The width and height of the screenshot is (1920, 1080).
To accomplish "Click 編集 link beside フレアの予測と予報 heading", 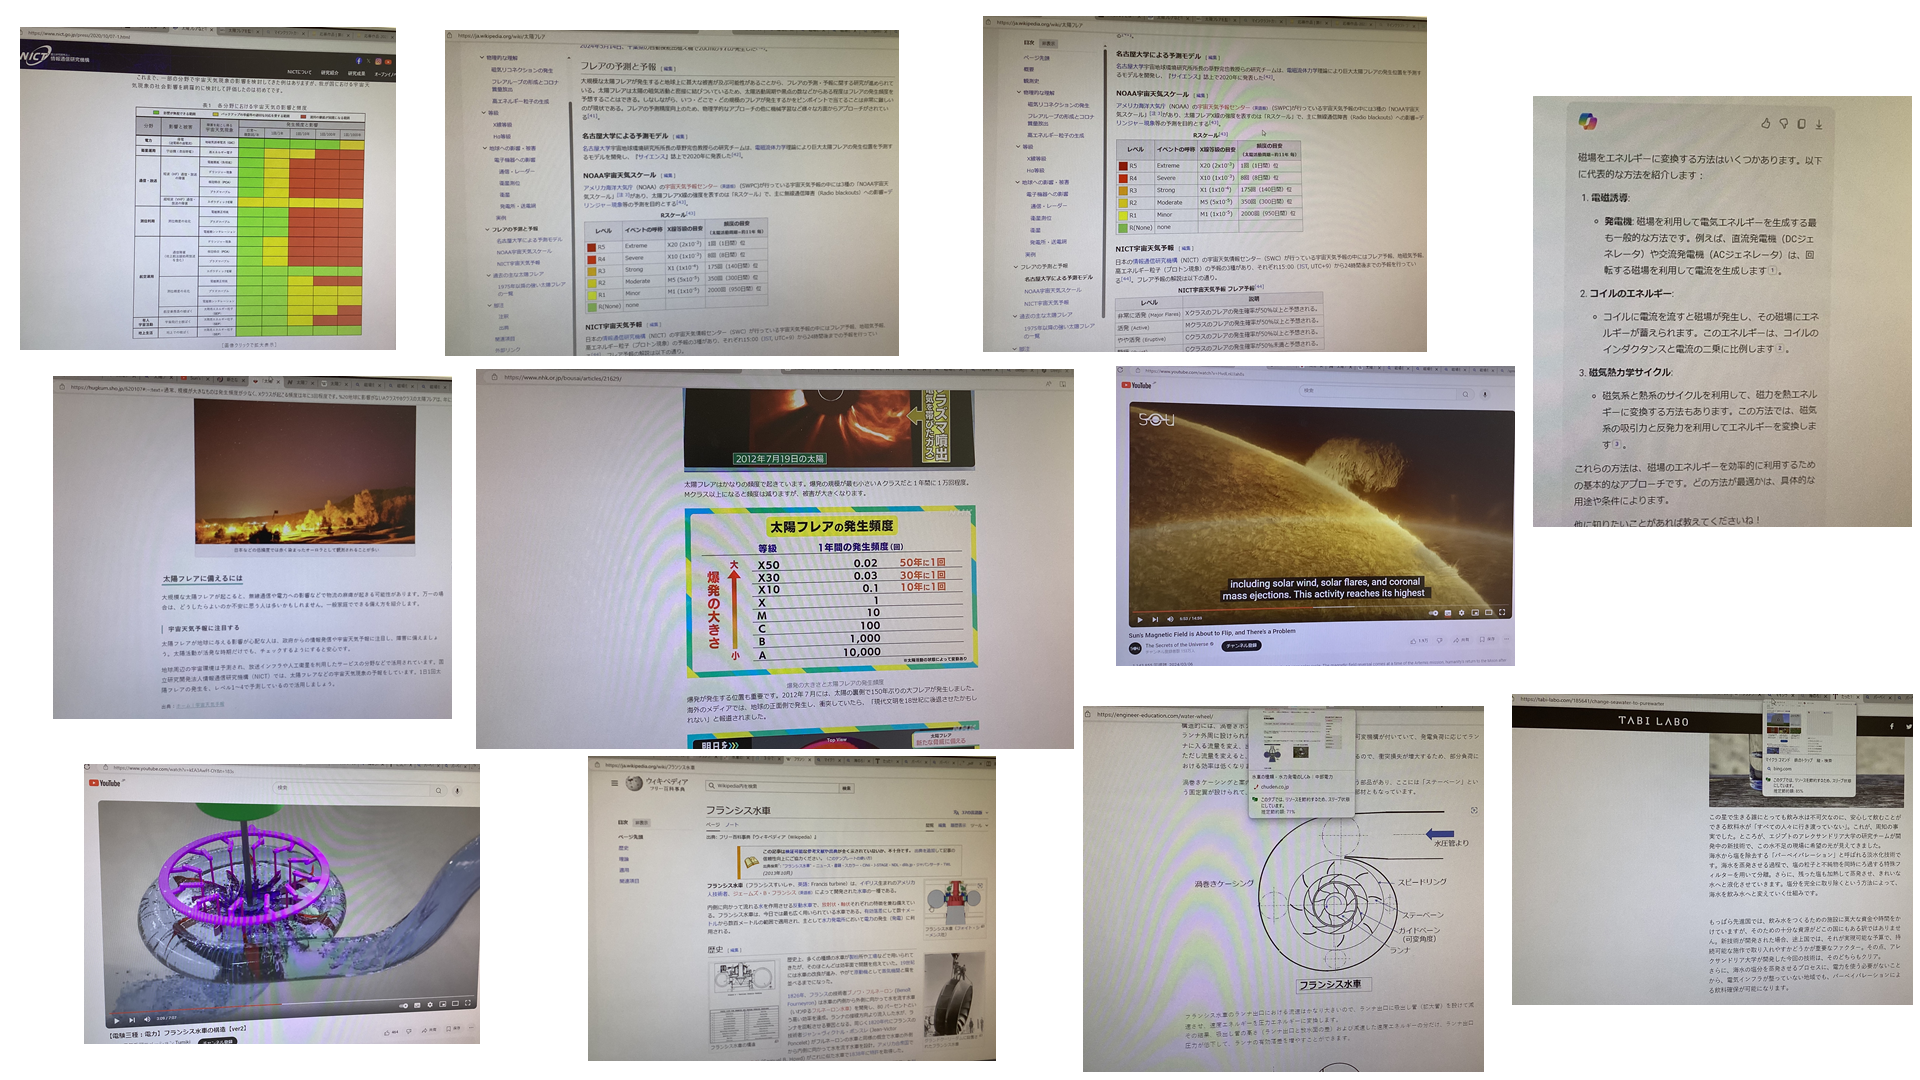I will click(668, 69).
